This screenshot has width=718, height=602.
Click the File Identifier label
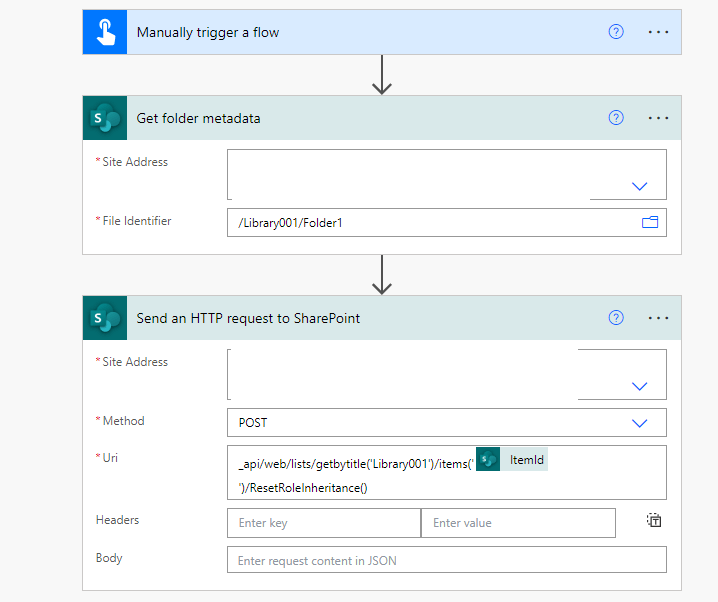(x=136, y=221)
